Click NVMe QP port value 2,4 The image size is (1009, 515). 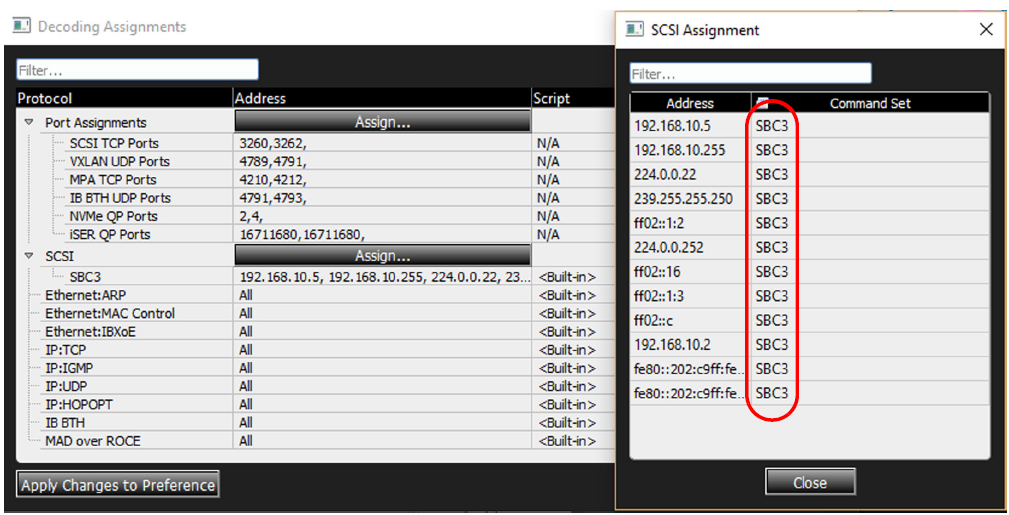pyautogui.click(x=250, y=216)
